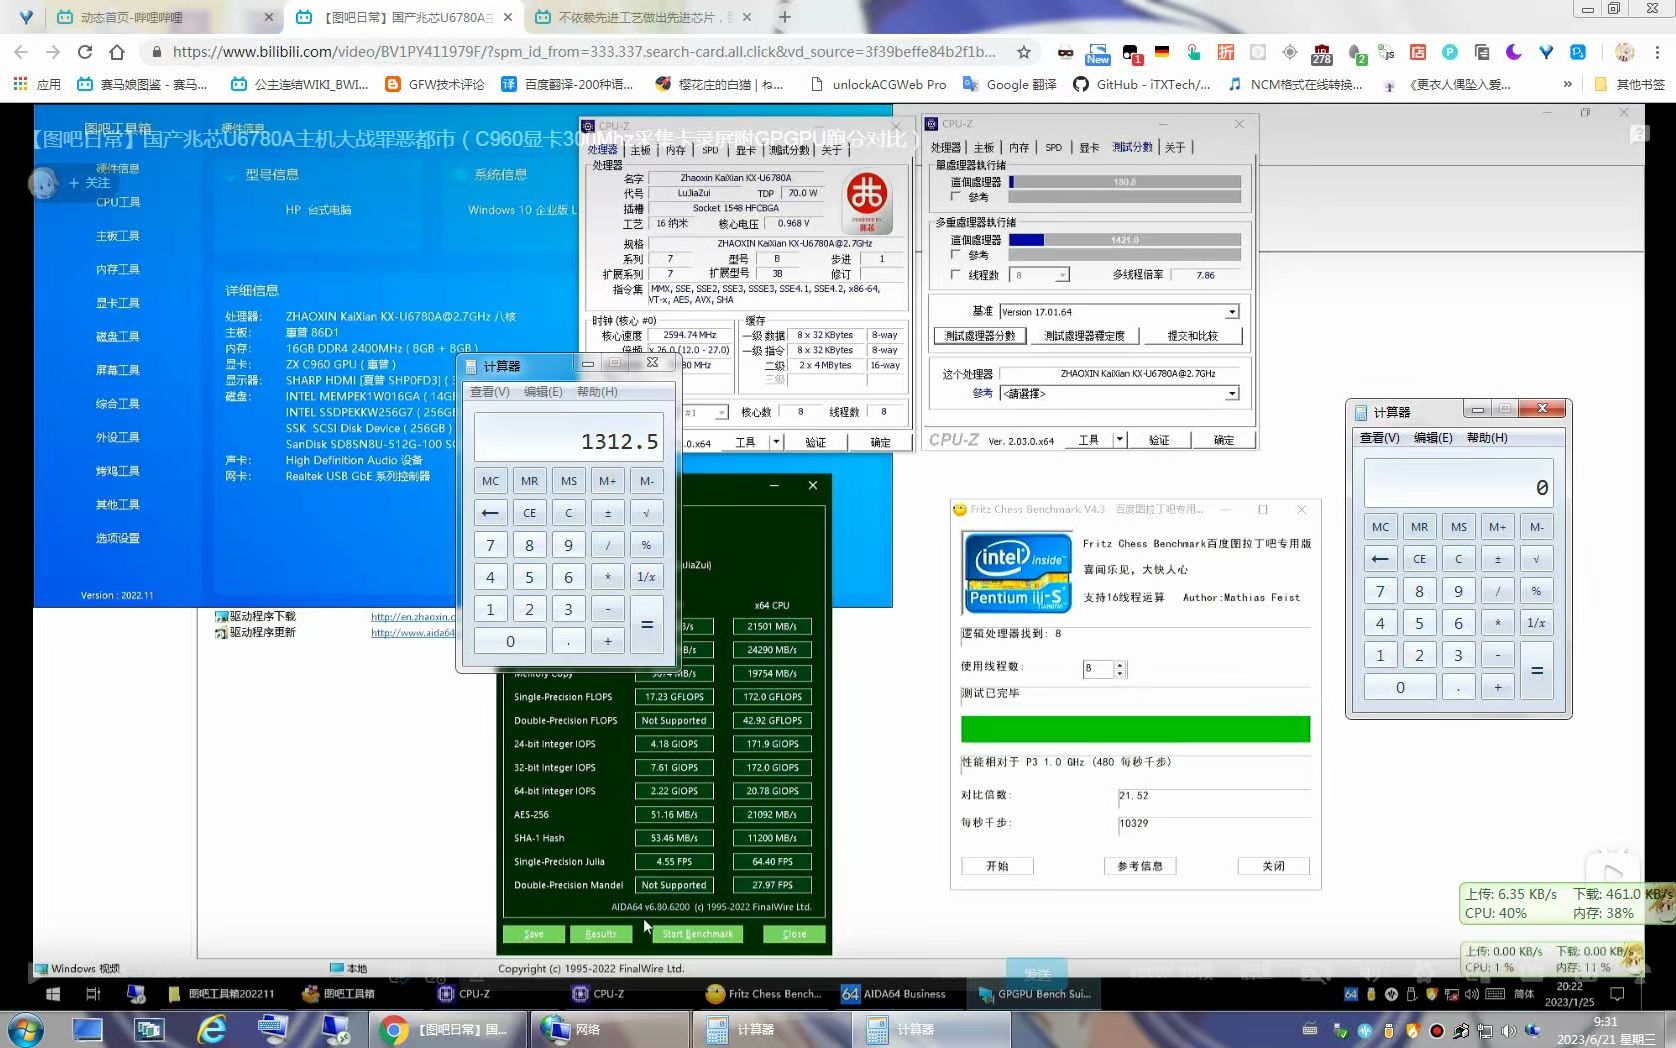Bookmark this page with the star icon

coord(1024,52)
